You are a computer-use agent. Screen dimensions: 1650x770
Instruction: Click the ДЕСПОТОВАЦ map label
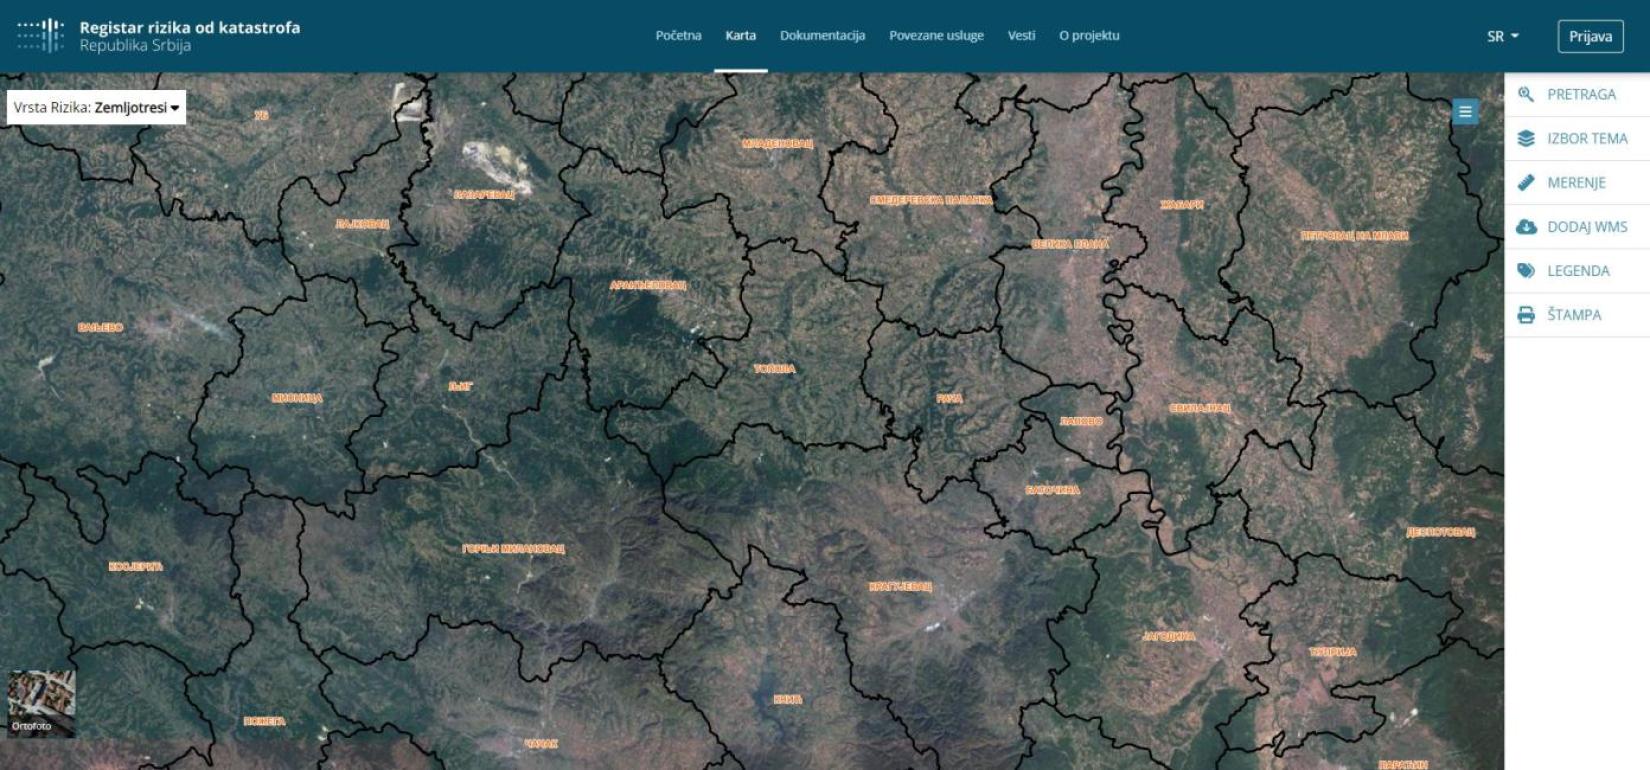pyautogui.click(x=1440, y=532)
